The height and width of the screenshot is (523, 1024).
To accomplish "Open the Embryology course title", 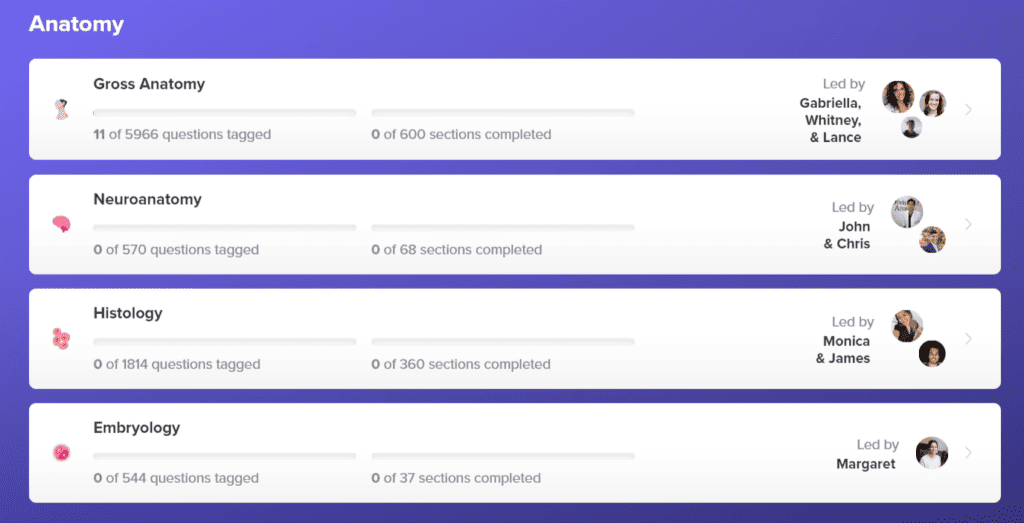I will [x=136, y=428].
